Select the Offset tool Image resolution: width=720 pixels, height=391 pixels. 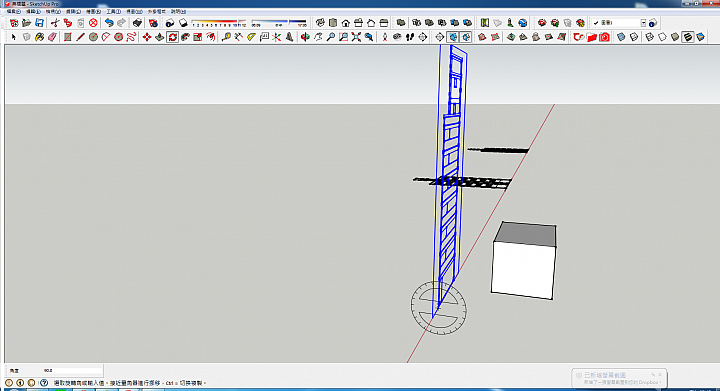tap(211, 37)
